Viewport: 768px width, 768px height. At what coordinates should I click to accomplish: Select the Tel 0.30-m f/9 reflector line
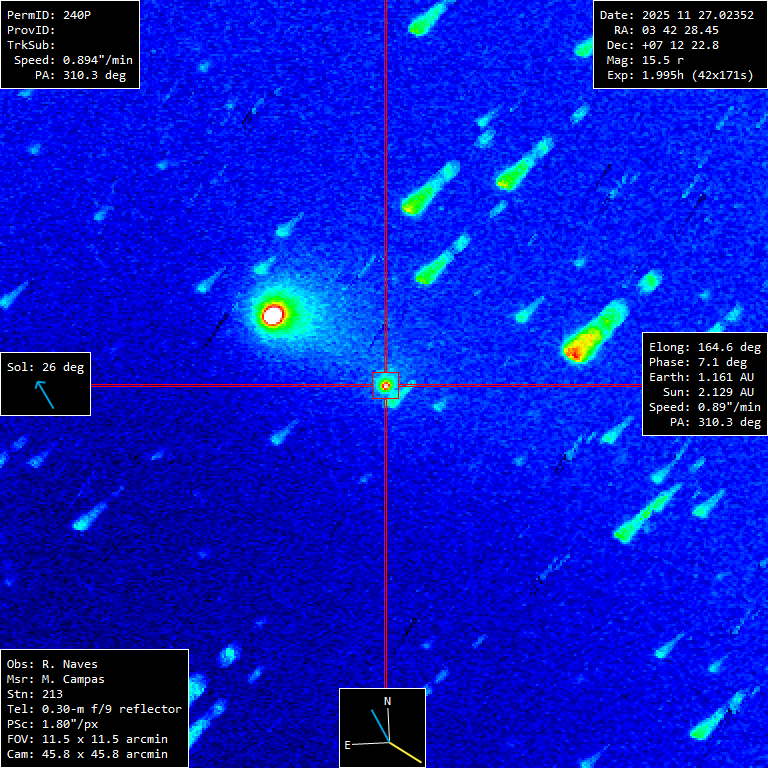(x=94, y=709)
